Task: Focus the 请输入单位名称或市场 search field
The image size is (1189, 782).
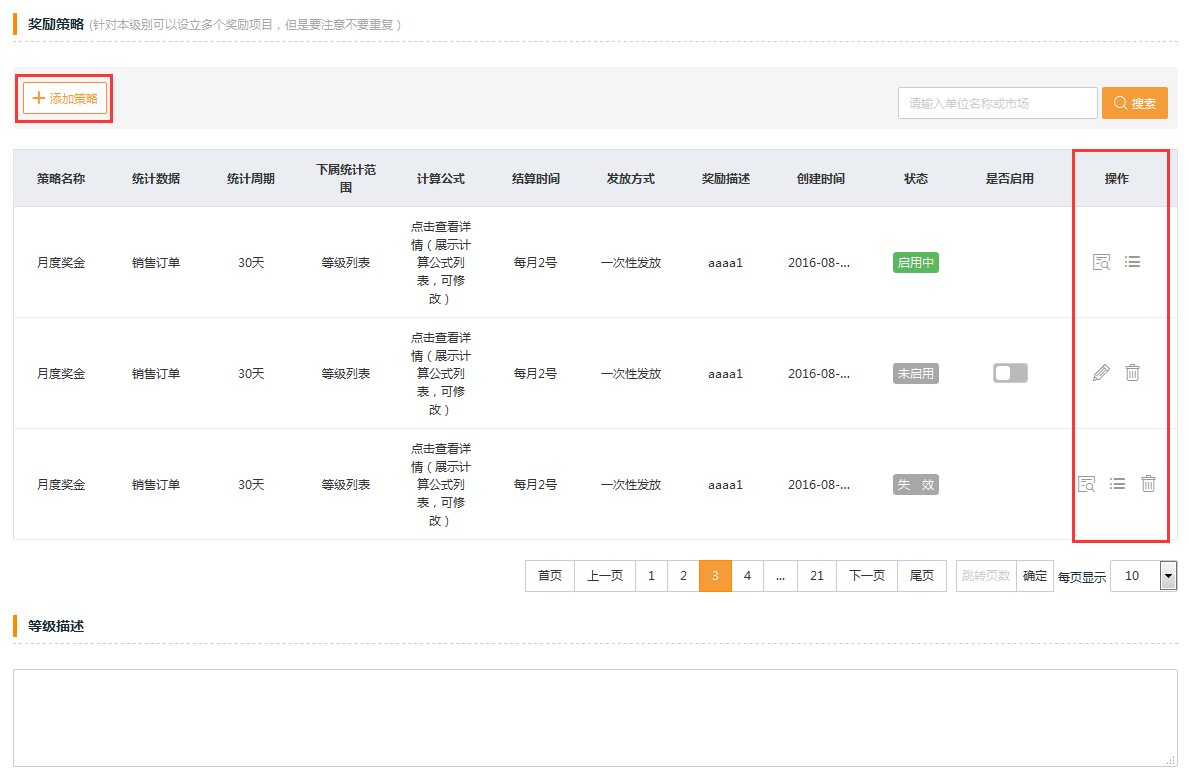Action: coord(997,103)
